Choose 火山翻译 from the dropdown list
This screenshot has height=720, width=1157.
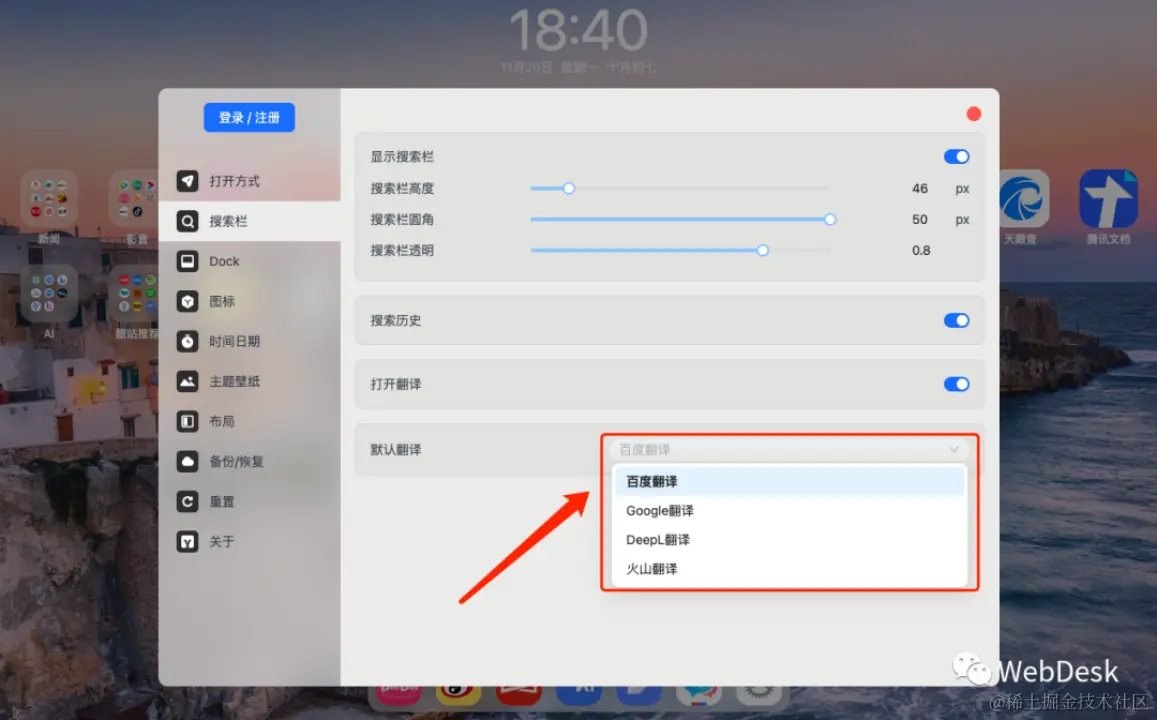[x=789, y=569]
